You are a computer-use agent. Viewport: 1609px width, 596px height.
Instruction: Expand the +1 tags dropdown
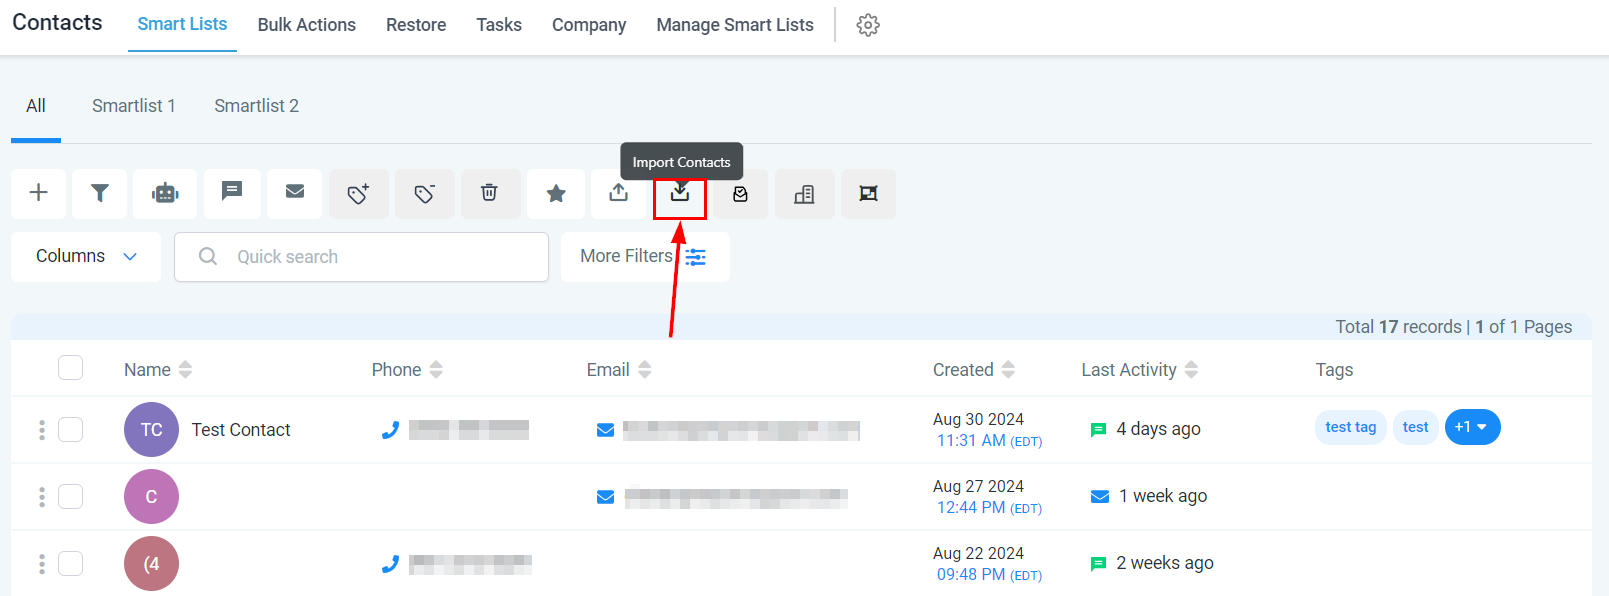tap(1472, 427)
